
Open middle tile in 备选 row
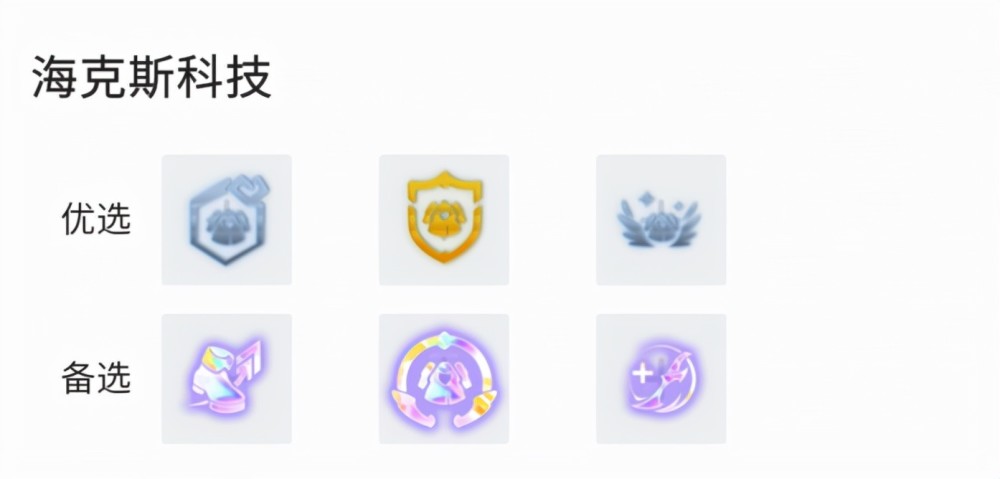point(444,378)
